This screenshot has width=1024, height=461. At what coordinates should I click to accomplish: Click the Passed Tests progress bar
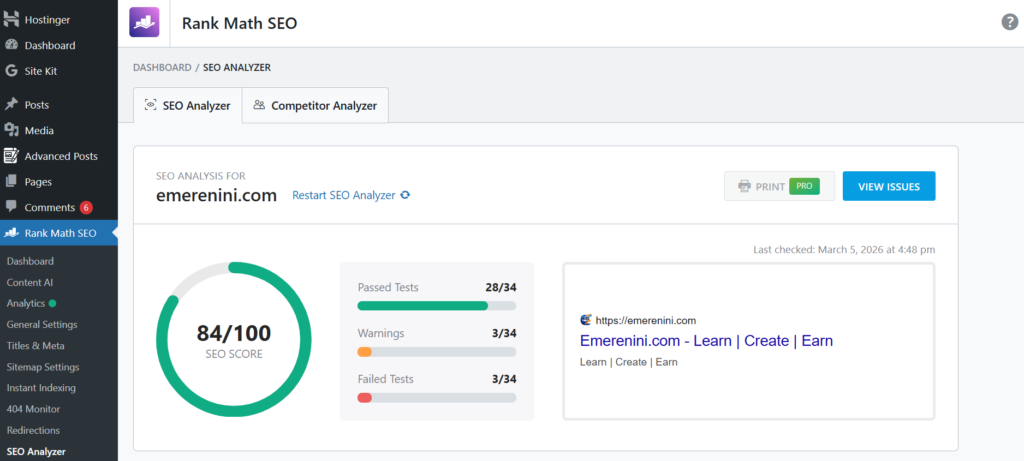coord(437,306)
